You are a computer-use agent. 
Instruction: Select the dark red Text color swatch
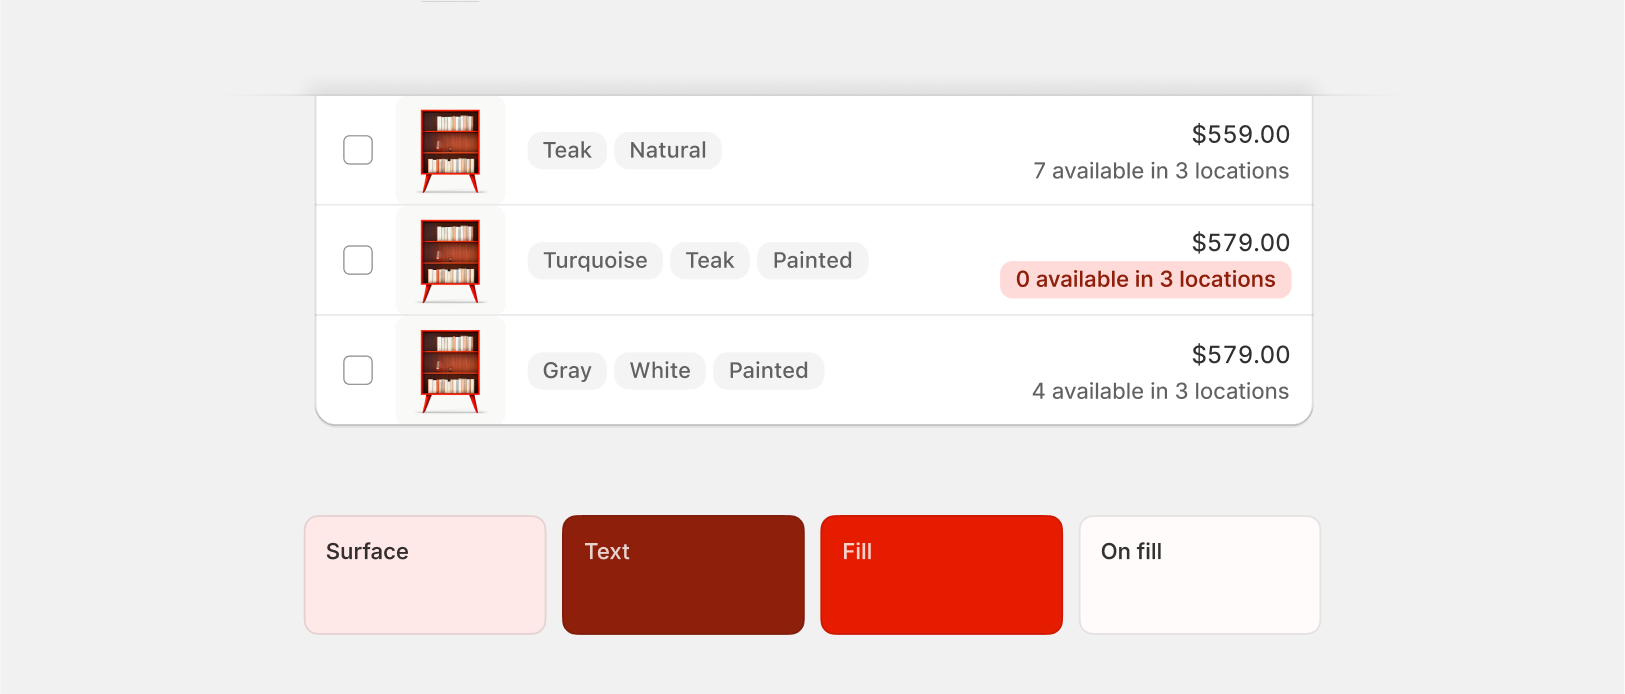pos(683,575)
